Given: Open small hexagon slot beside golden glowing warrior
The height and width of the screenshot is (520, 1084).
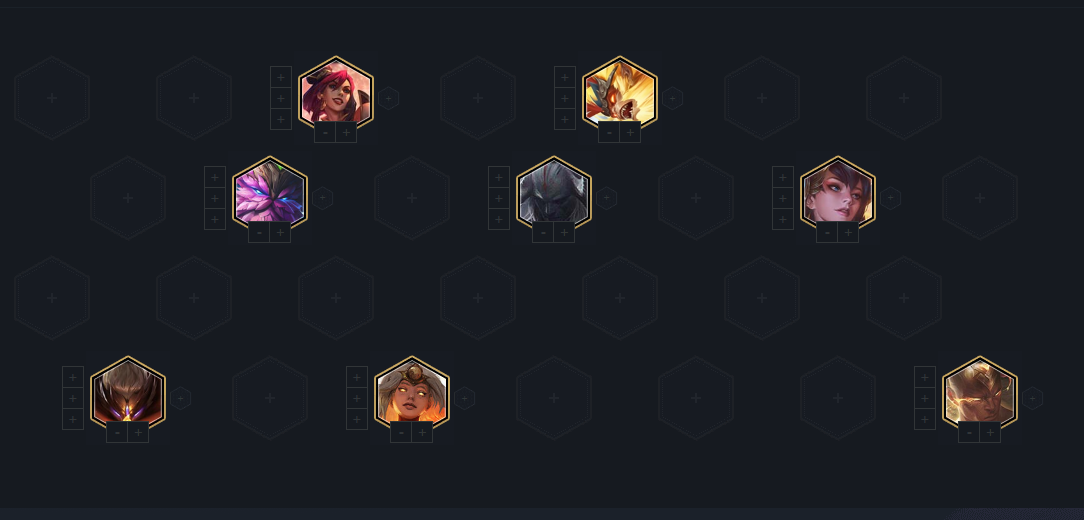Looking at the screenshot, I should click(x=1032, y=398).
